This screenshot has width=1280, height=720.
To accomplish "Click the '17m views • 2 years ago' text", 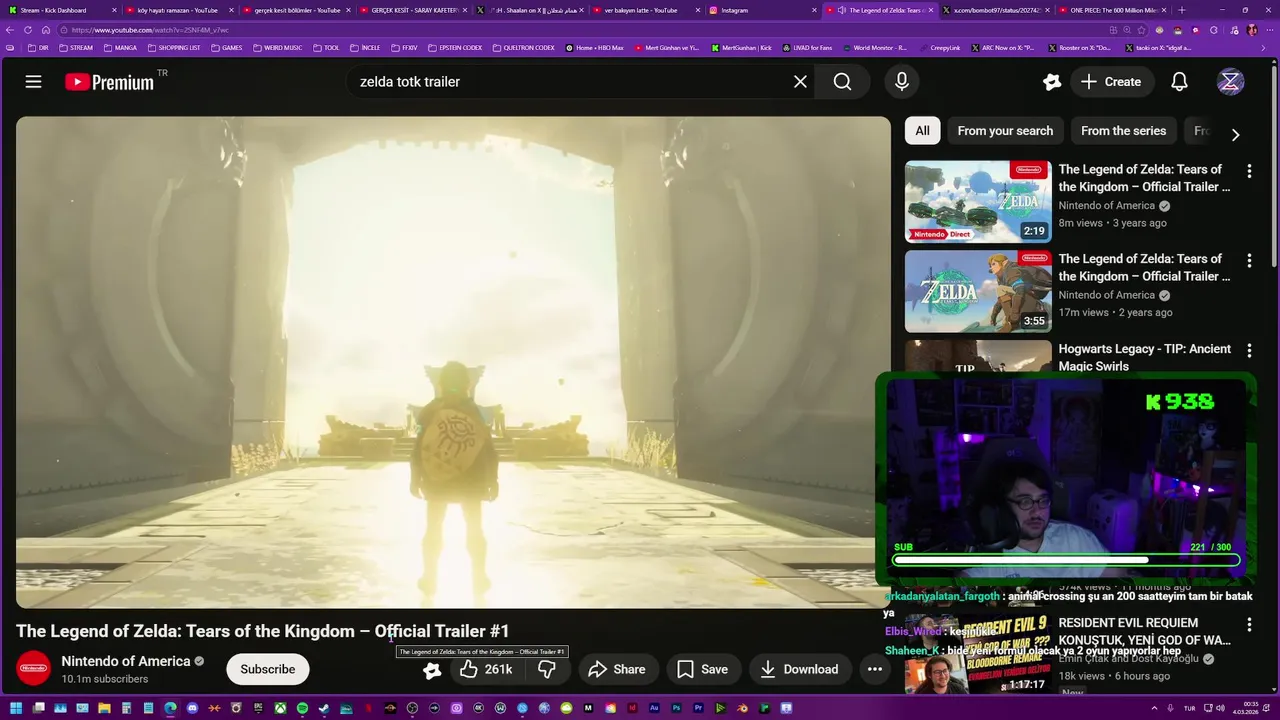I will (x=1116, y=312).
